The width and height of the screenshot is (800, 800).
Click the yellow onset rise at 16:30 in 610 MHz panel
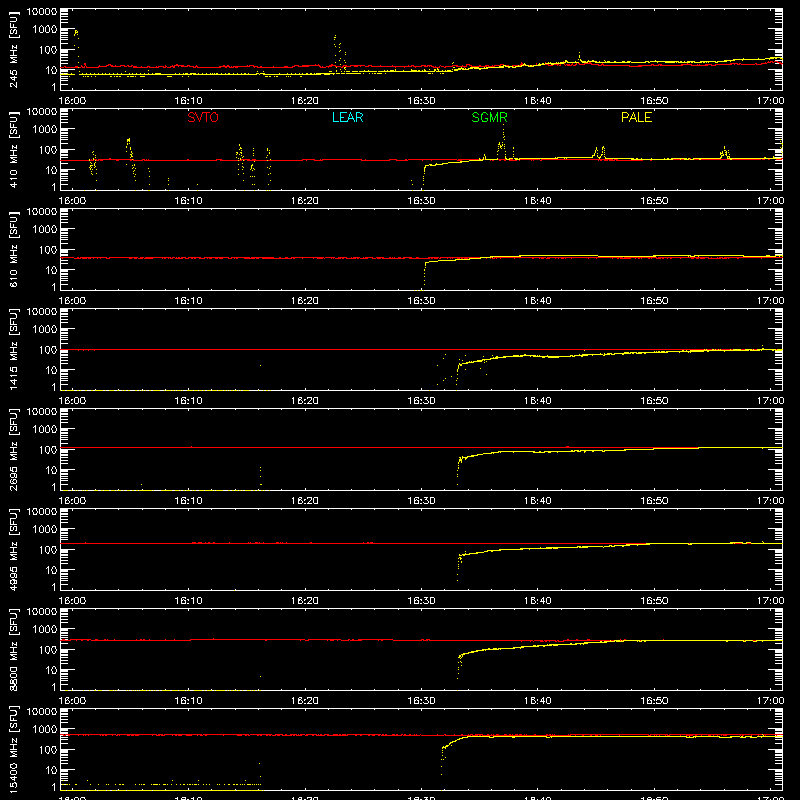(424, 274)
